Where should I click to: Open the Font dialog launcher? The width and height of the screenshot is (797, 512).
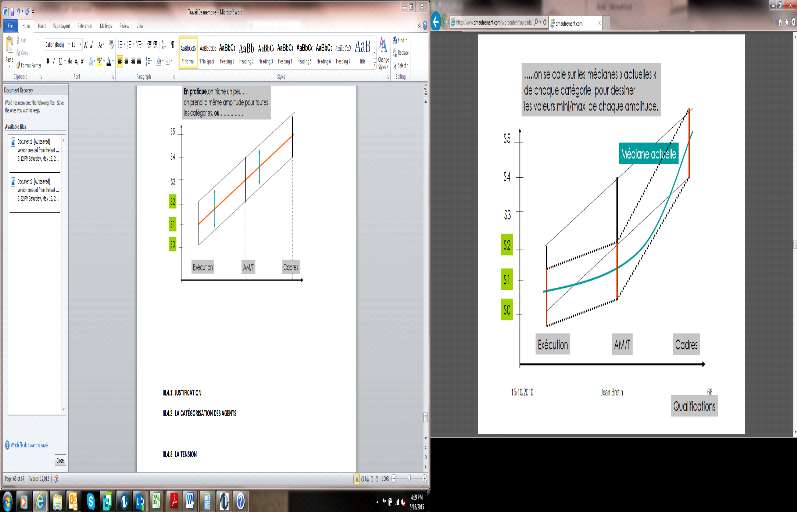click(x=113, y=77)
